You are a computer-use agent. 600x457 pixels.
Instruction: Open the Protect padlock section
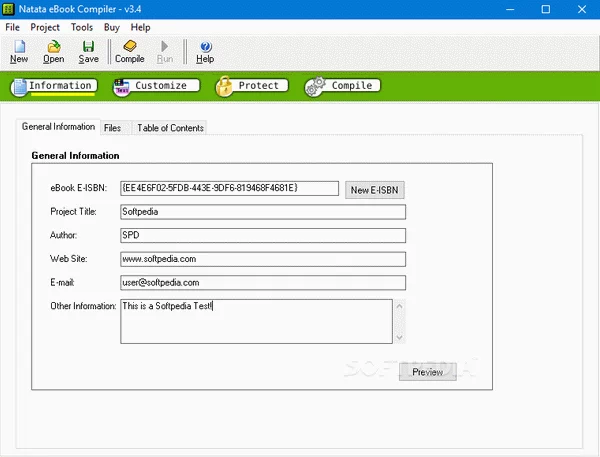(x=251, y=86)
